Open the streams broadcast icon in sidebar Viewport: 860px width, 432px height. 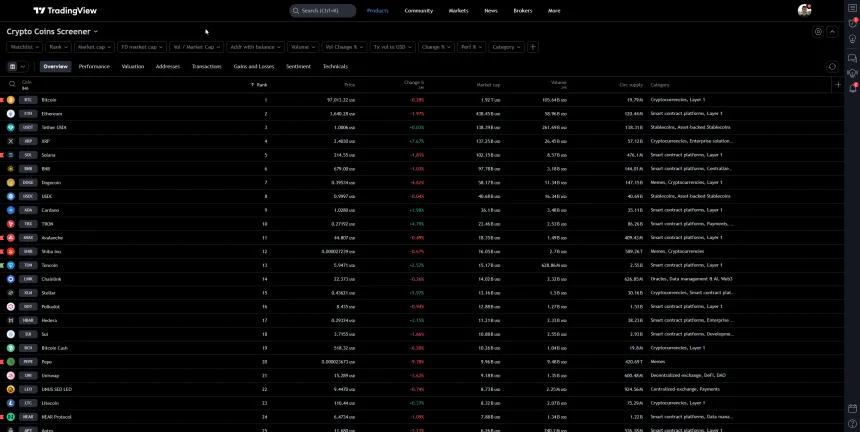pyautogui.click(x=852, y=73)
